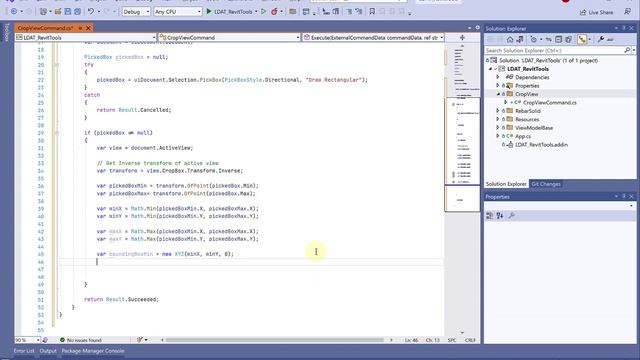This screenshot has height=360, width=640.
Task: Open the Debug configuration dropdown
Action: coord(136,12)
